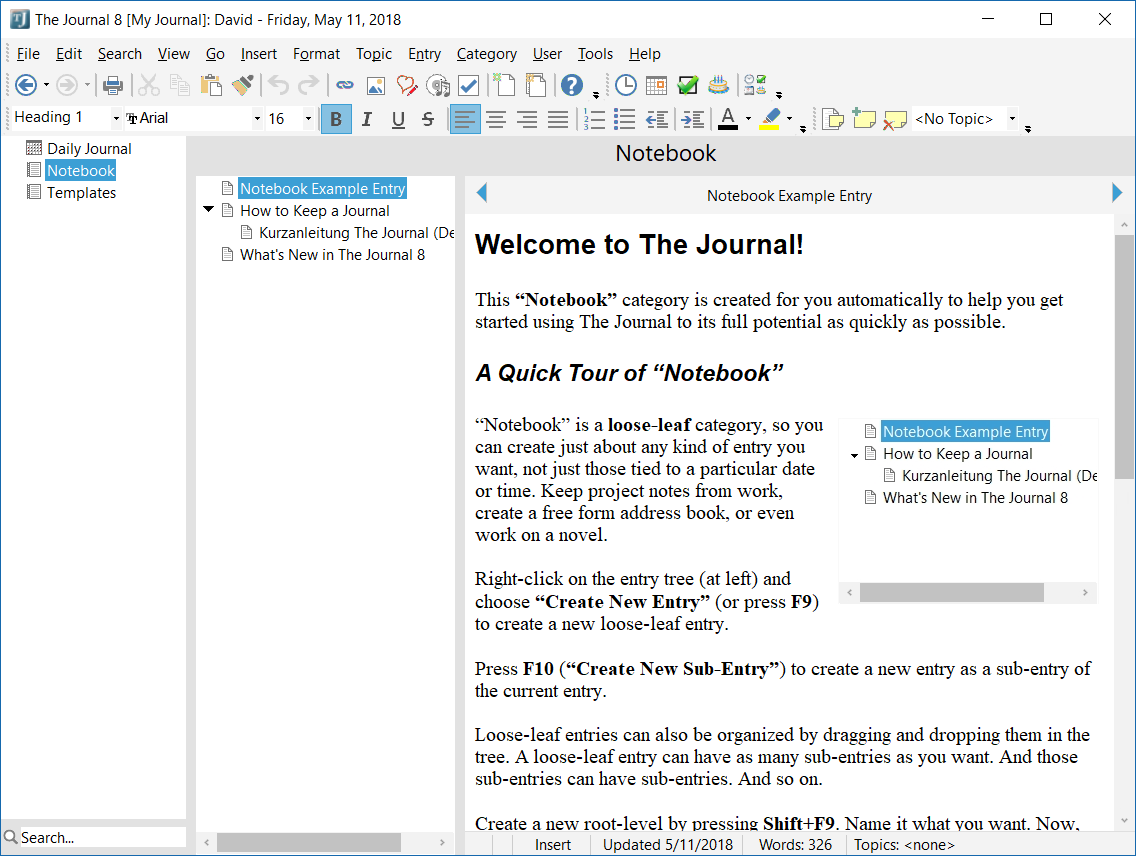Viewport: 1136px width, 856px height.
Task: Open the Category menu
Action: coord(487,54)
